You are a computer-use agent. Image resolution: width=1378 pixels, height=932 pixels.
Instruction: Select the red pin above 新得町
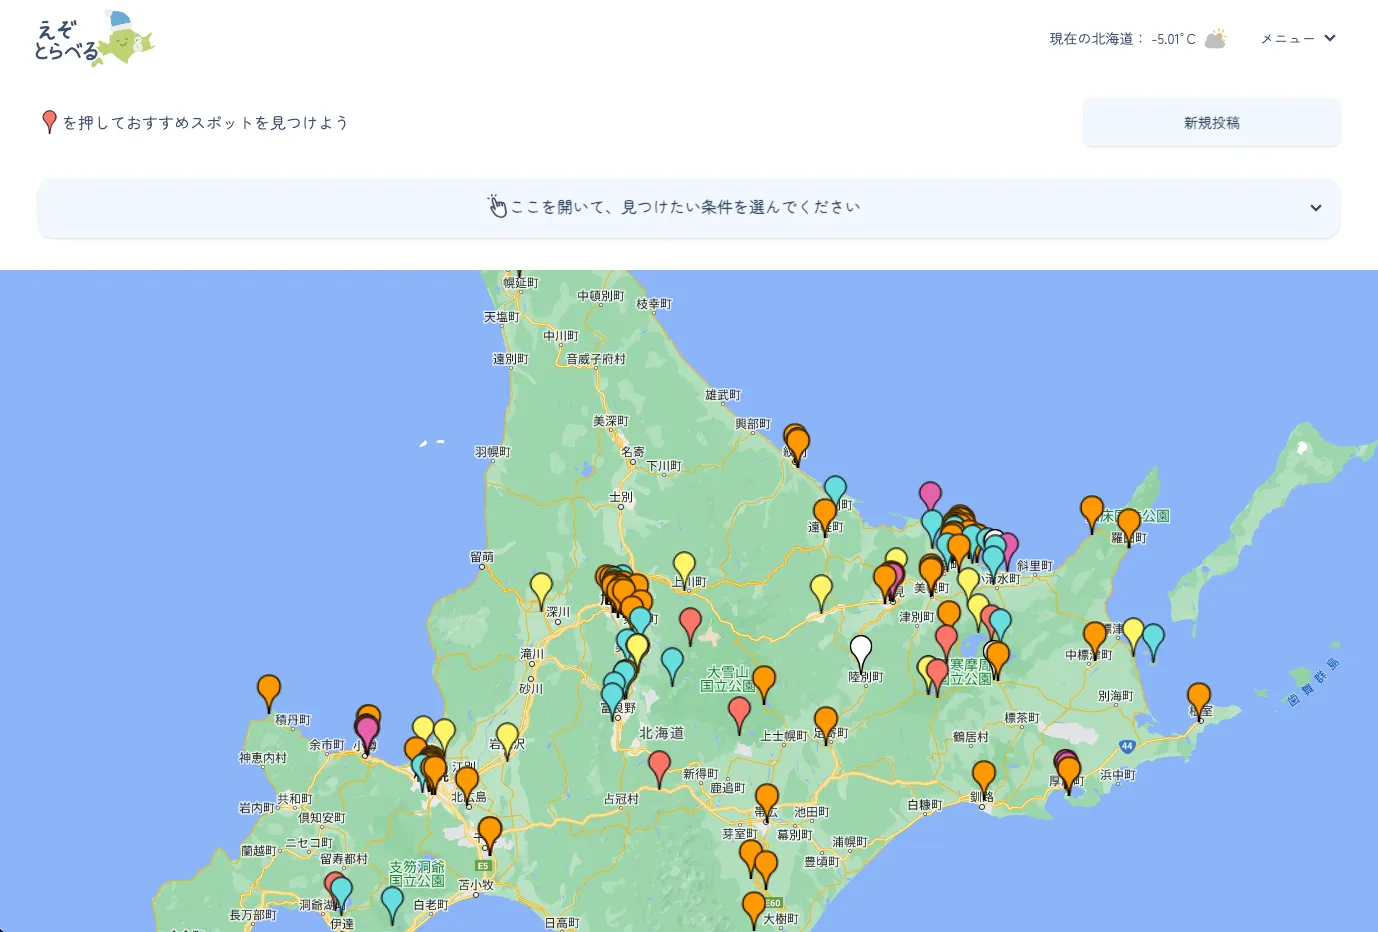point(659,765)
